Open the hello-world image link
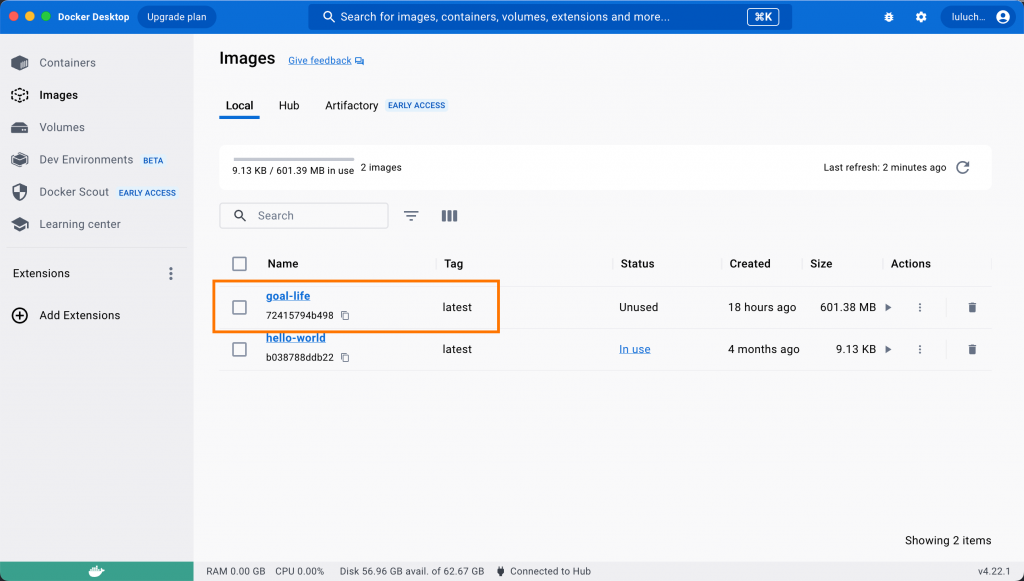This screenshot has height=581, width=1024. coord(296,338)
